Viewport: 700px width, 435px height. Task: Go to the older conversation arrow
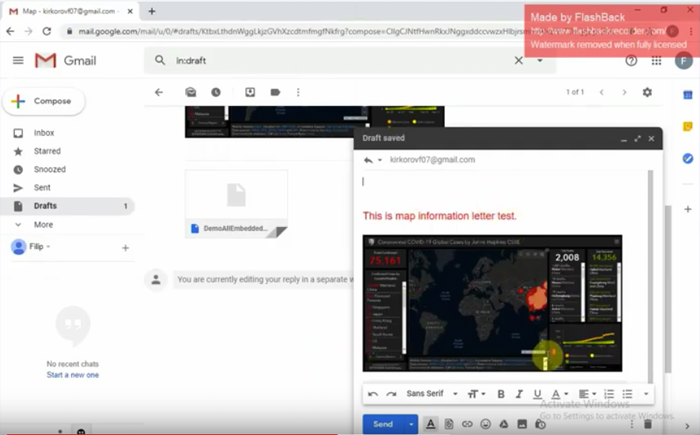point(624,92)
